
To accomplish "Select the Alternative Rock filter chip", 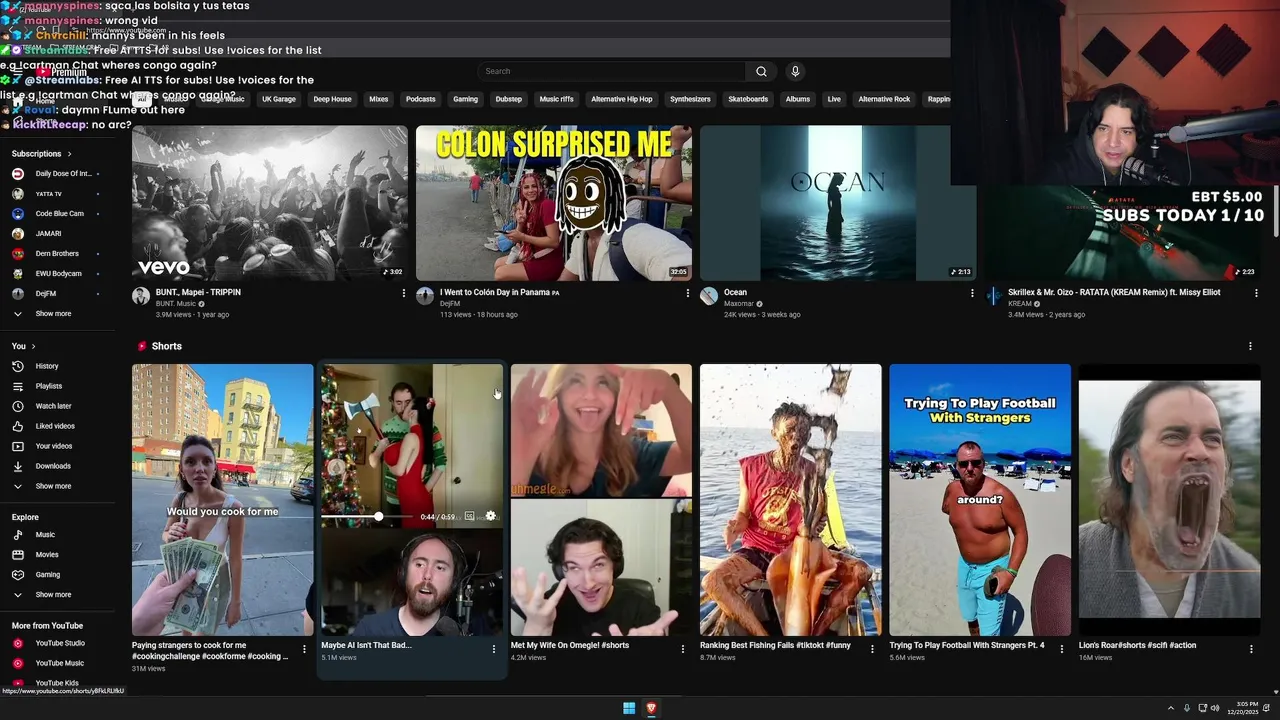I will pyautogui.click(x=884, y=99).
